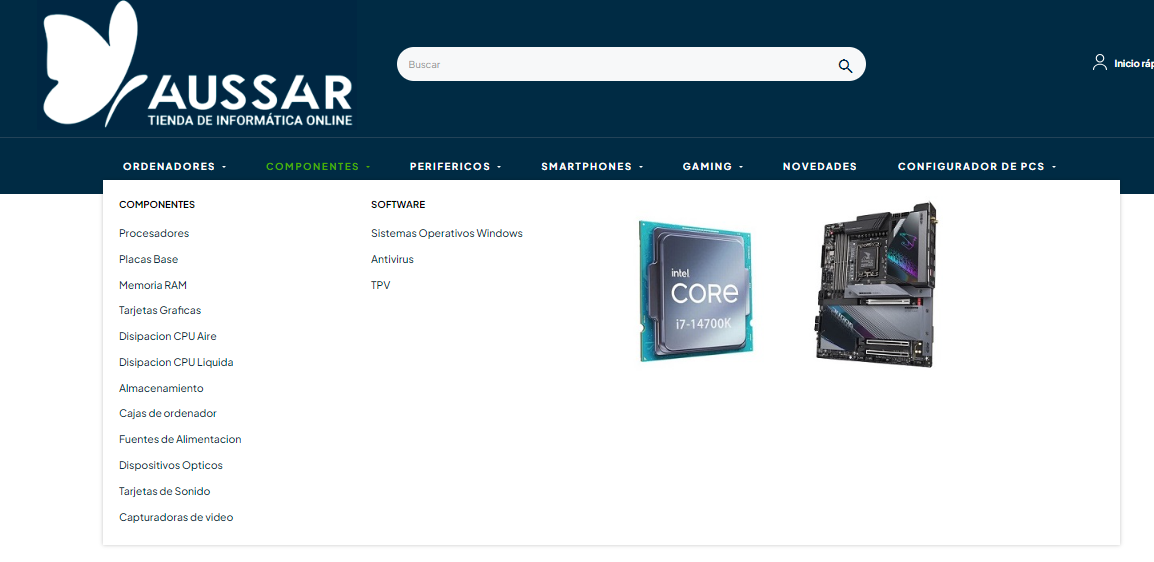Open Capturadoras de video category

pos(176,517)
